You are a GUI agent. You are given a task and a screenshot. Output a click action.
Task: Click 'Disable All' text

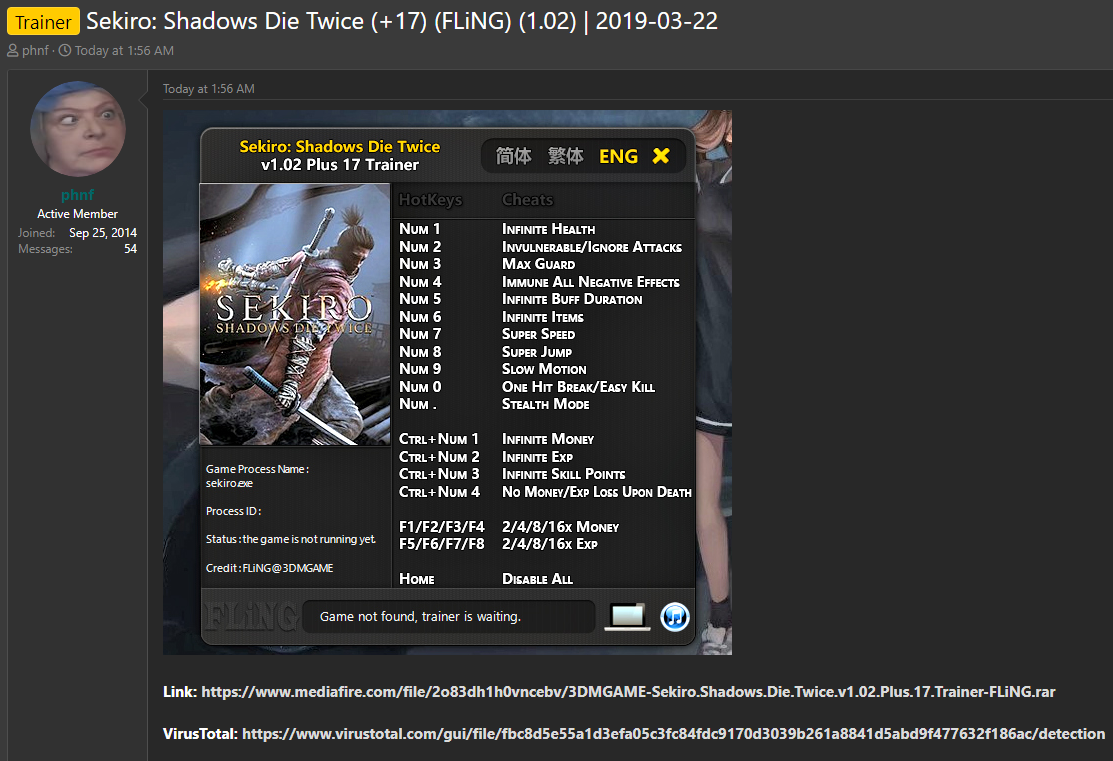(x=537, y=579)
